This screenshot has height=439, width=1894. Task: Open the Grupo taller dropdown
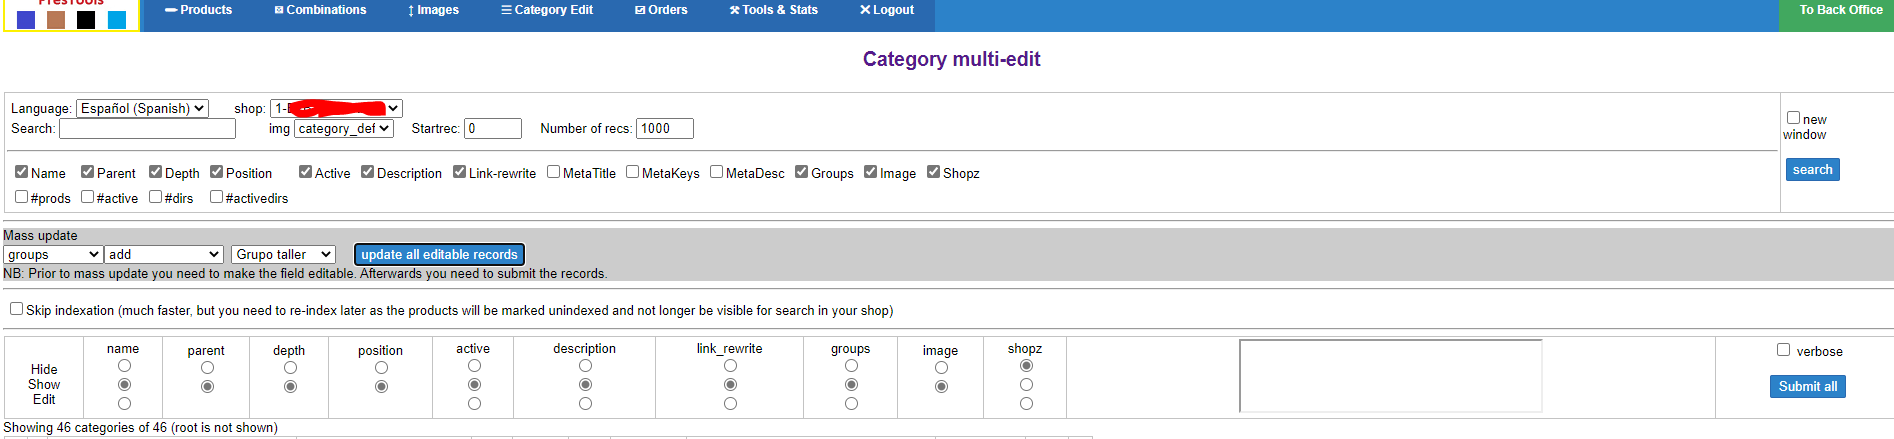tap(283, 255)
